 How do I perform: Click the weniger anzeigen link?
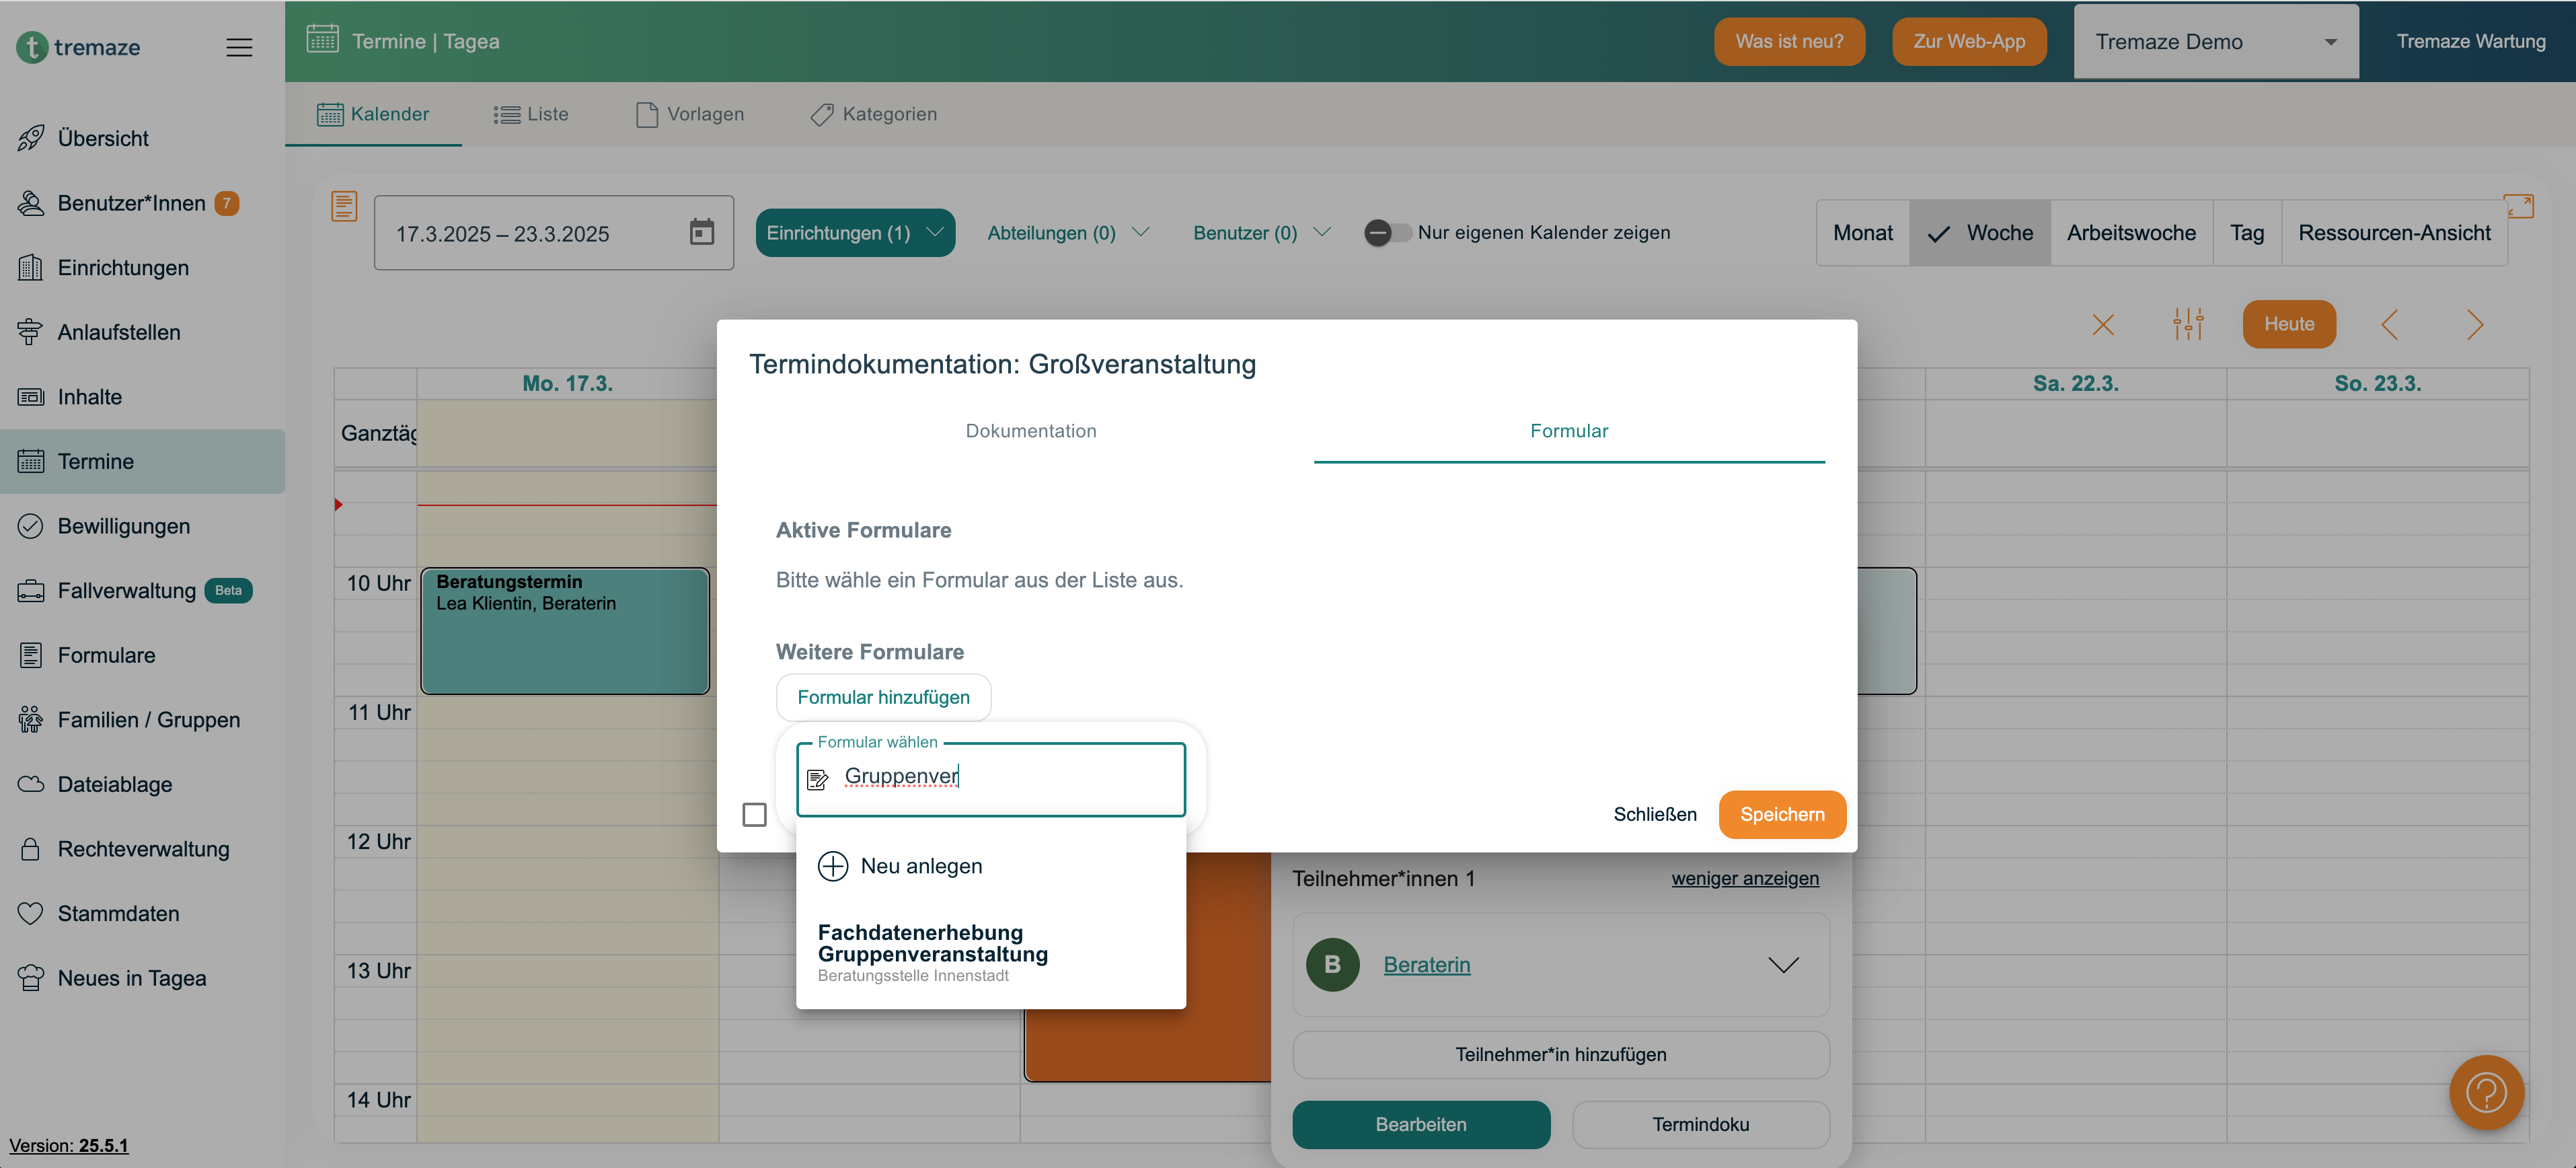pos(1745,878)
